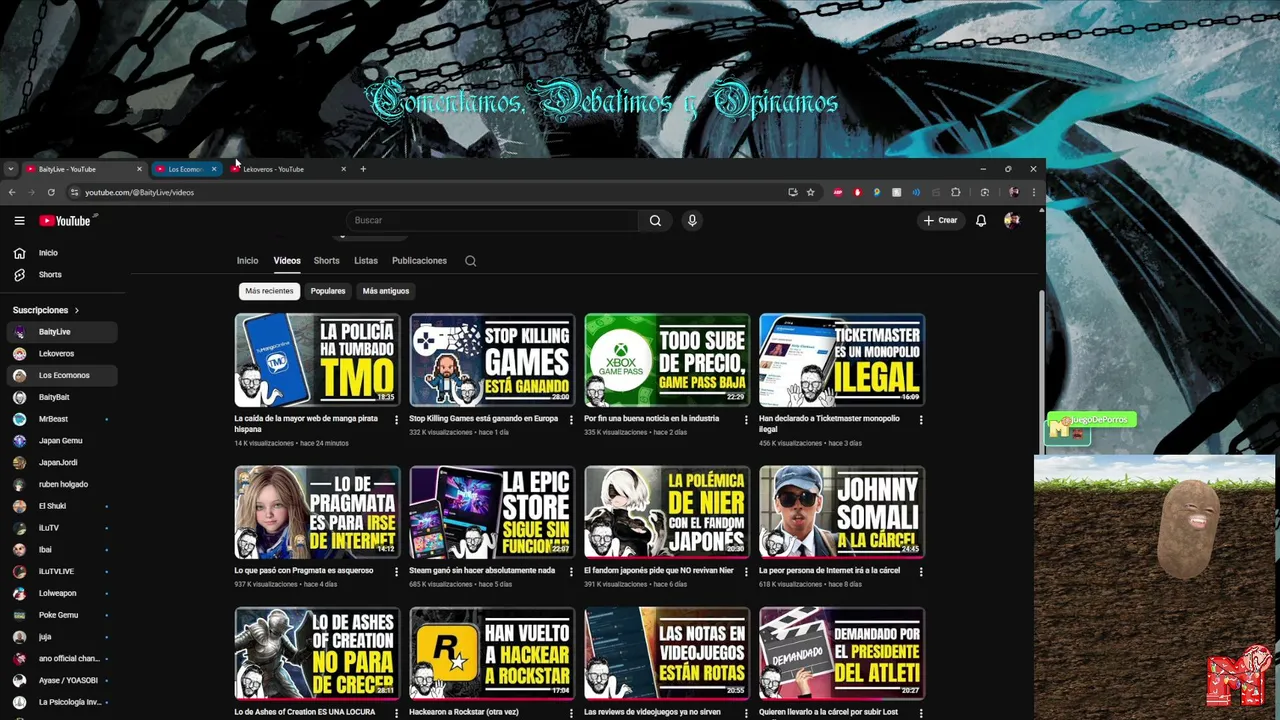Screen dimensions: 1280x720
Task: Open ruben holgado subscription in sidebar
Action: point(64,484)
